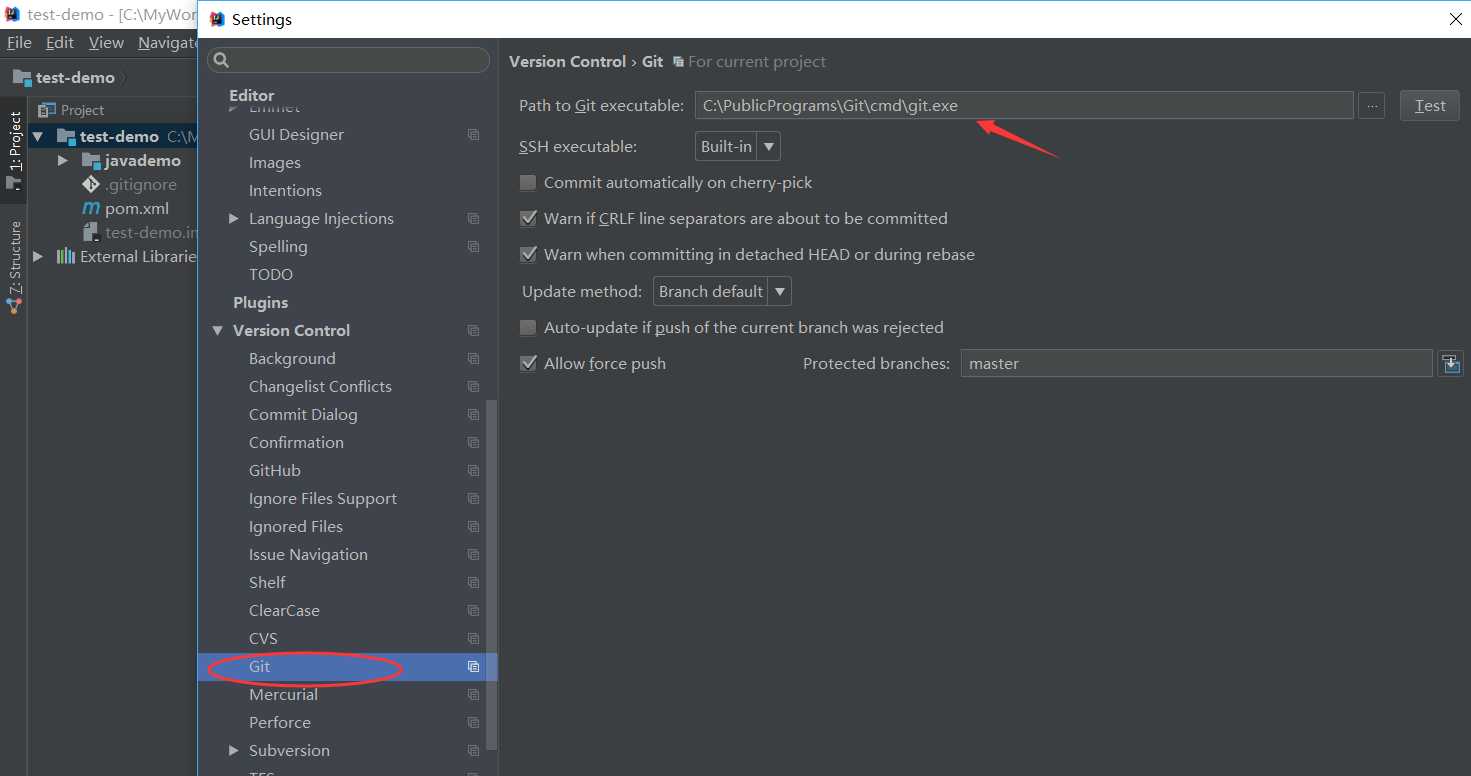The height and width of the screenshot is (776, 1471).
Task: Click the per-project icon beside Subversion
Action: (x=474, y=751)
